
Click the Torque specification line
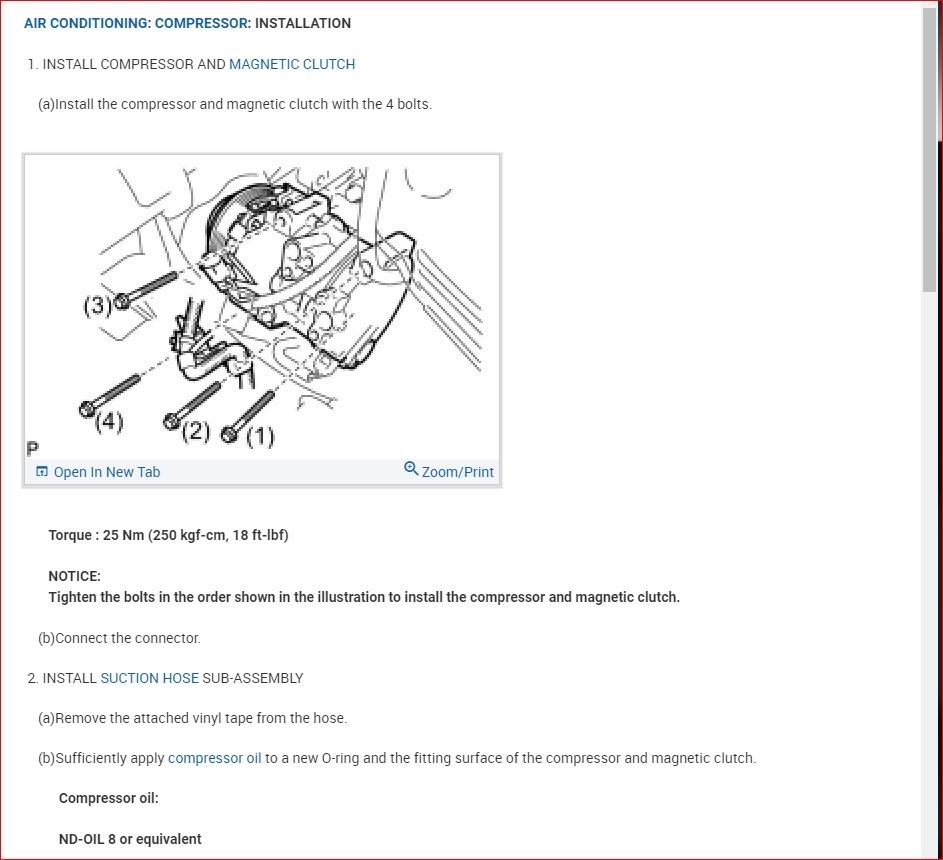pyautogui.click(x=168, y=535)
